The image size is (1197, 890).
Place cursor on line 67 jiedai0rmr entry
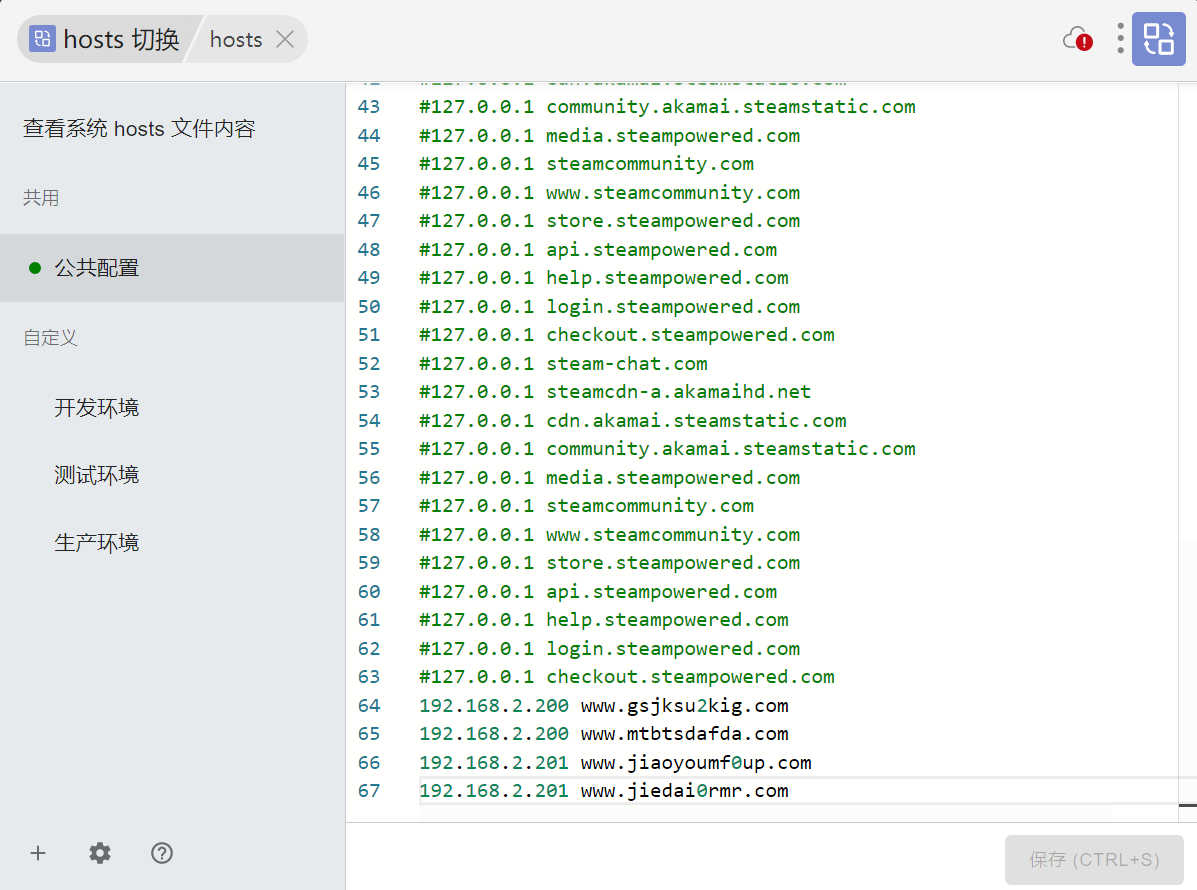684,791
